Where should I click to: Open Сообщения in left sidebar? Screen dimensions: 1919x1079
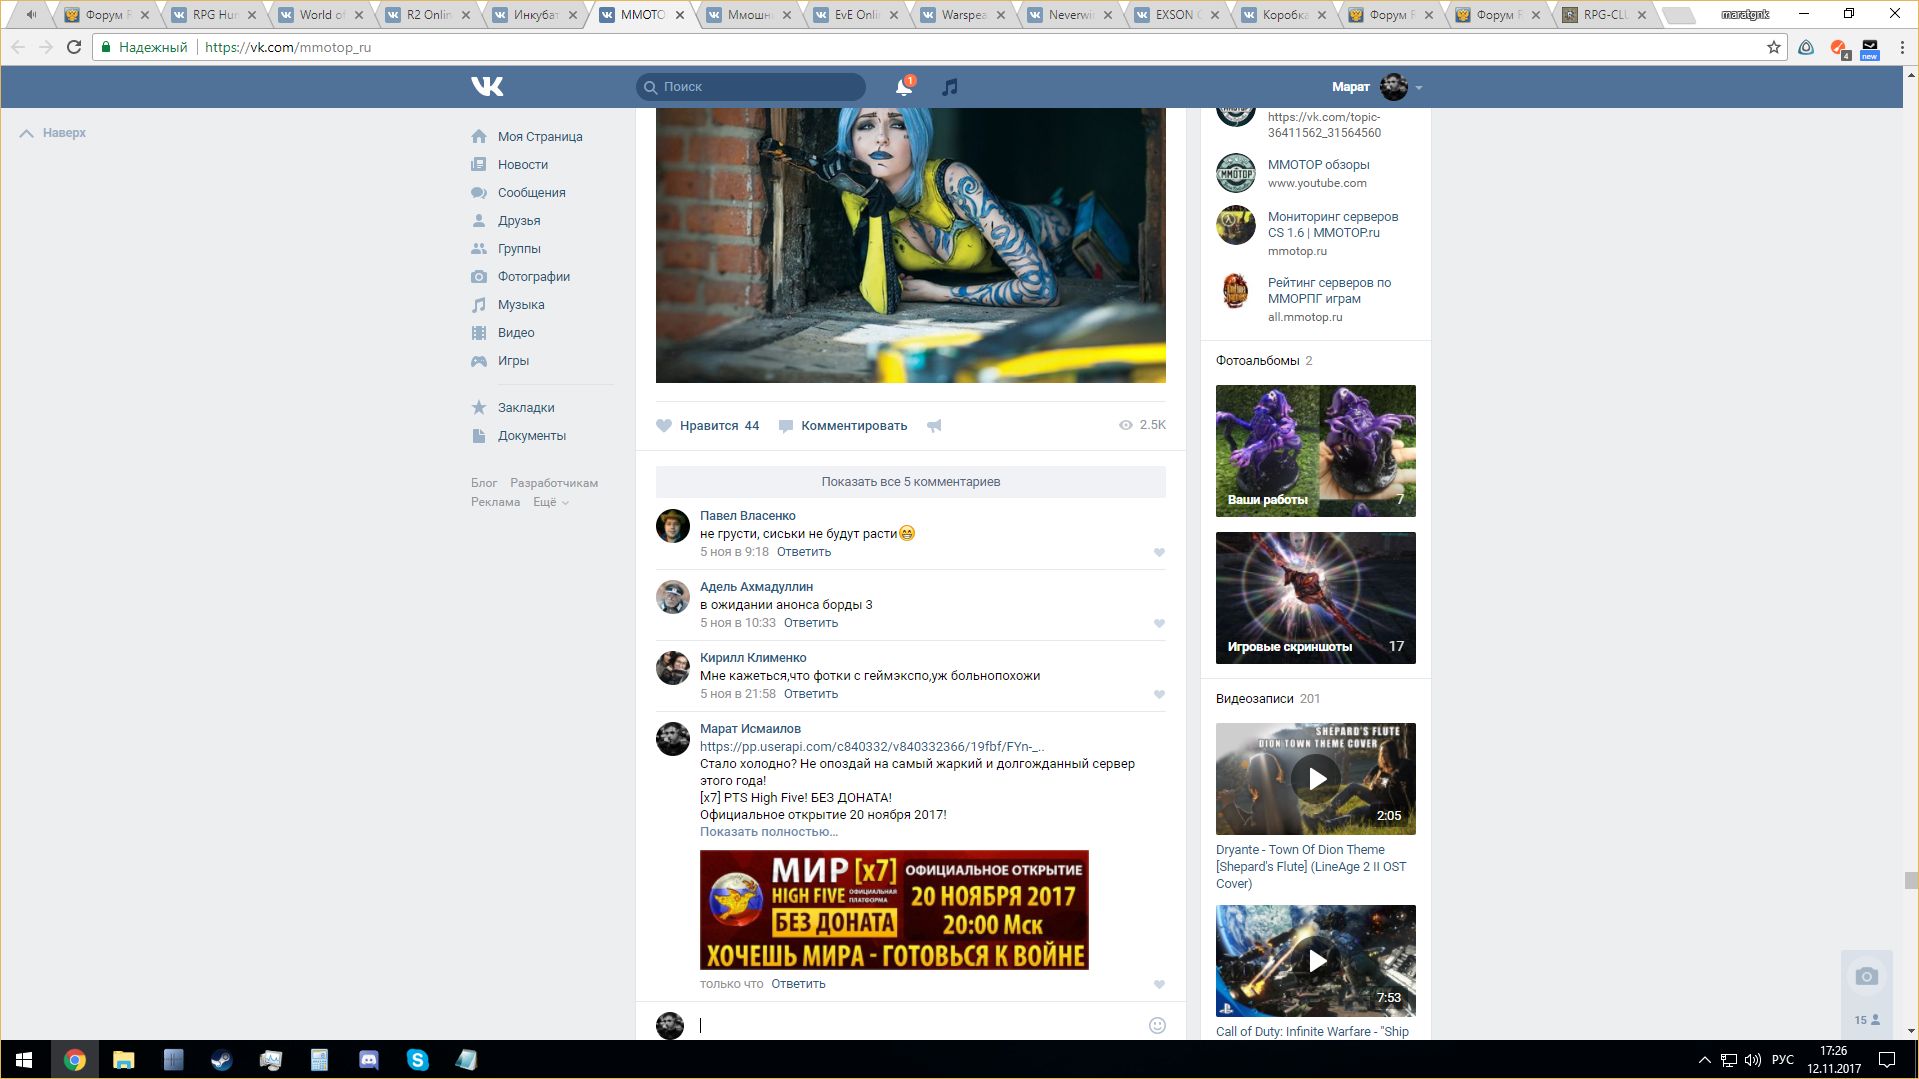click(531, 193)
